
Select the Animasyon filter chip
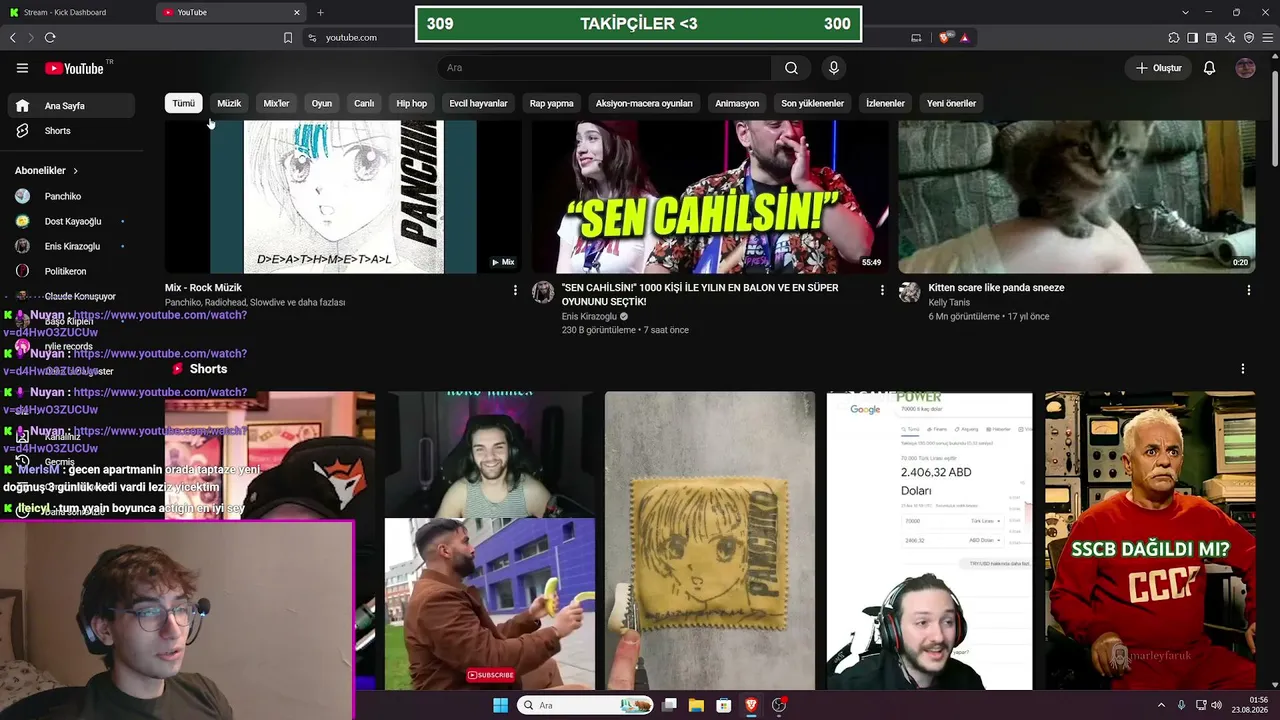click(737, 103)
